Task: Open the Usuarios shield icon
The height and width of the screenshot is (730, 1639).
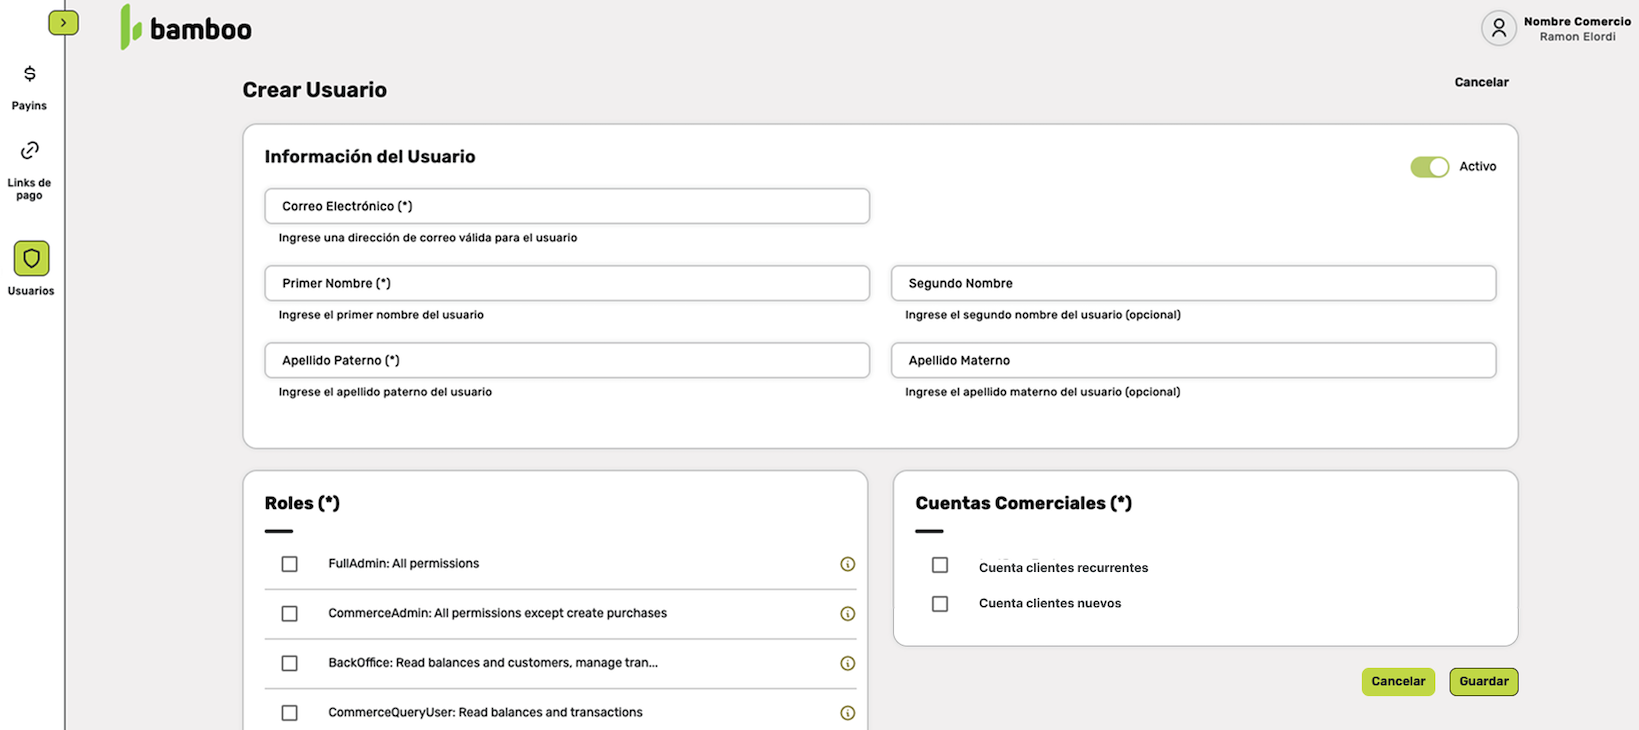Action: 31,259
